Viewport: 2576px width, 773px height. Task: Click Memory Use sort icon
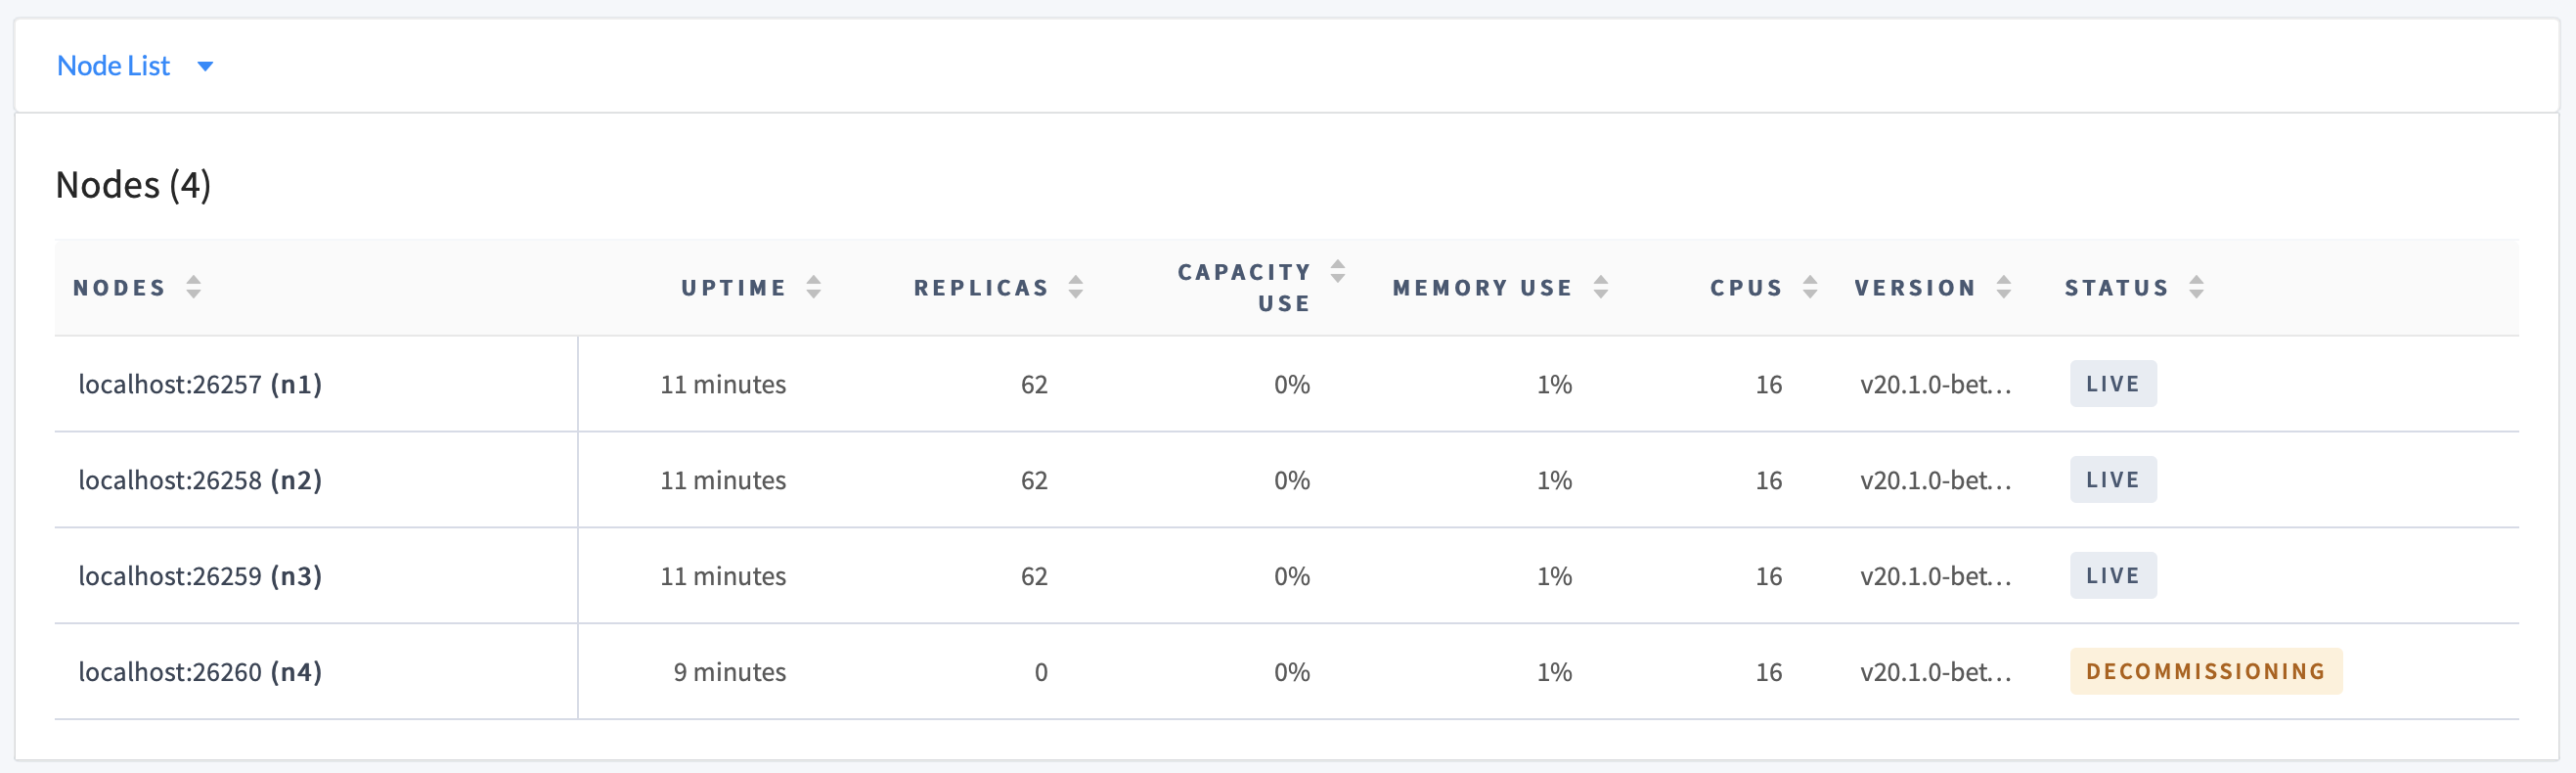[x=1601, y=288]
